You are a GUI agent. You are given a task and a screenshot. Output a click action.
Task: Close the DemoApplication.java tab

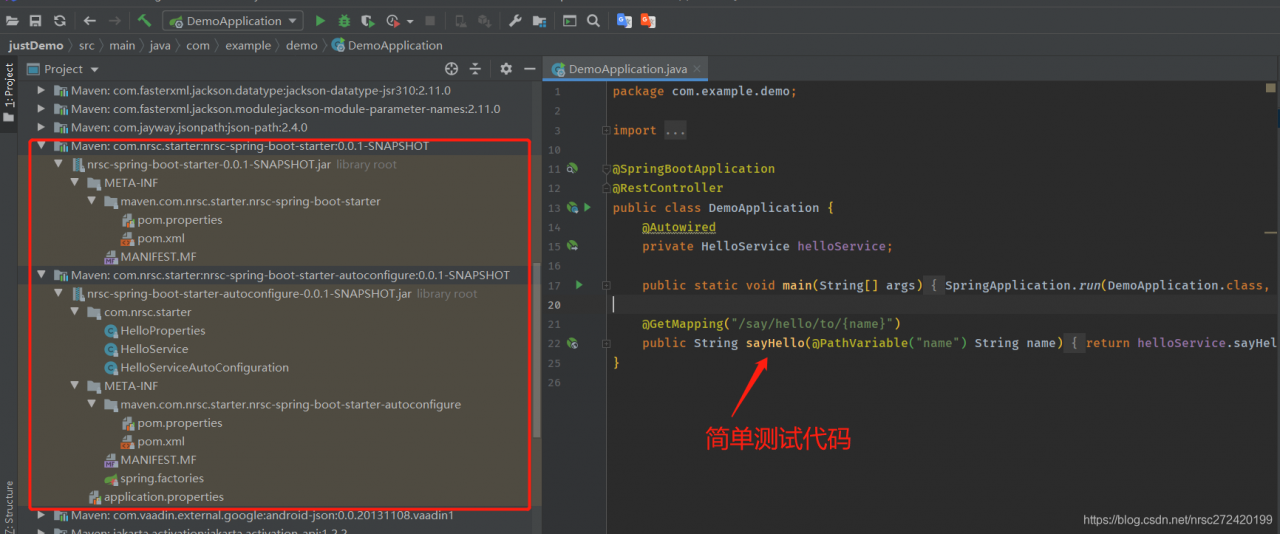pos(698,70)
